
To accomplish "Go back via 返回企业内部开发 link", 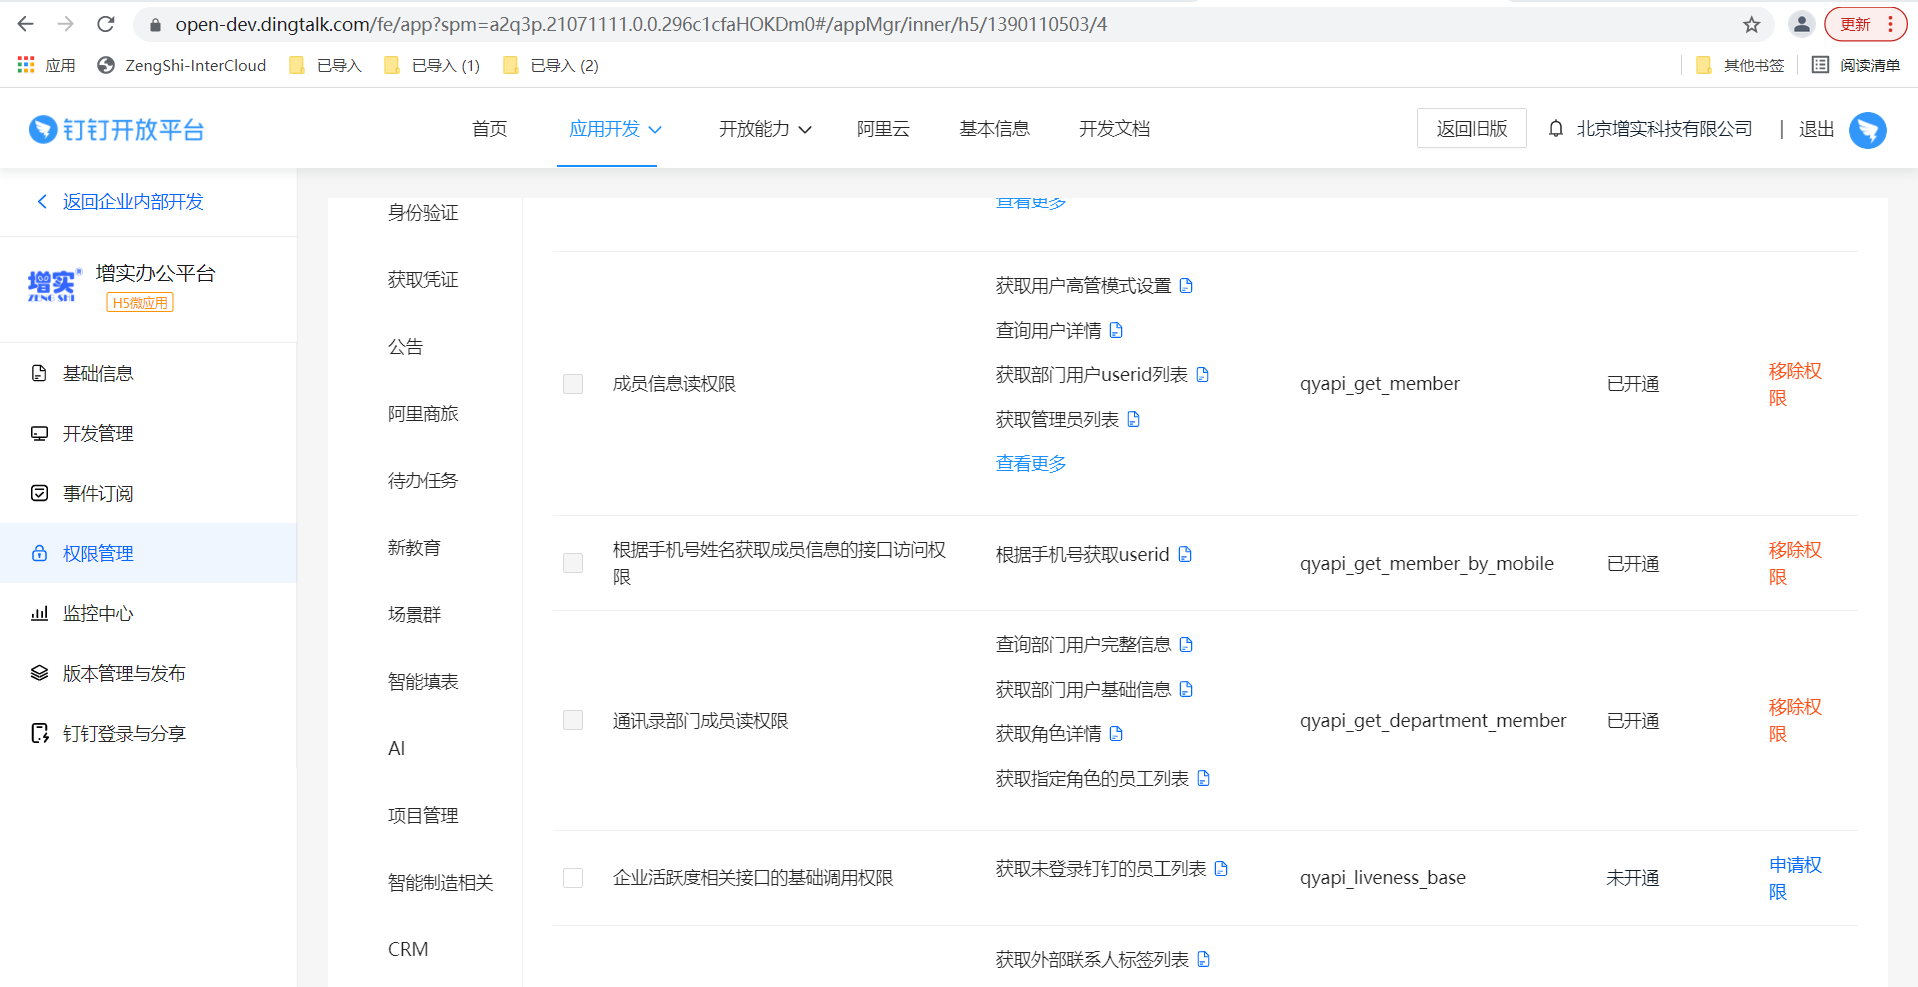I will [132, 202].
